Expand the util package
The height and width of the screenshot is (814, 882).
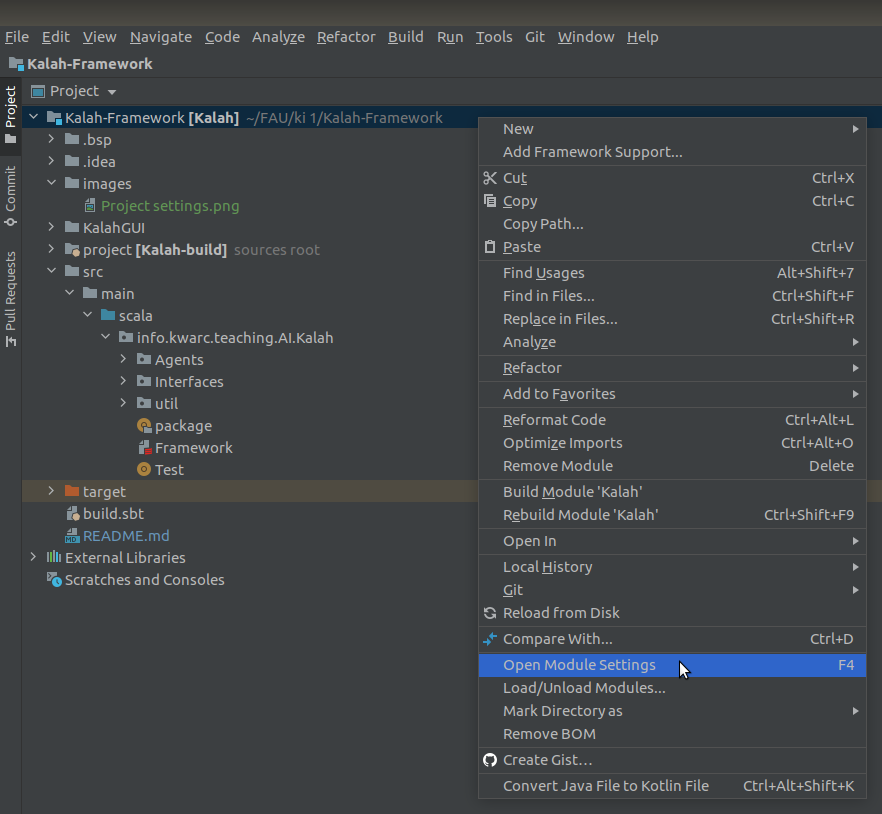click(x=123, y=403)
